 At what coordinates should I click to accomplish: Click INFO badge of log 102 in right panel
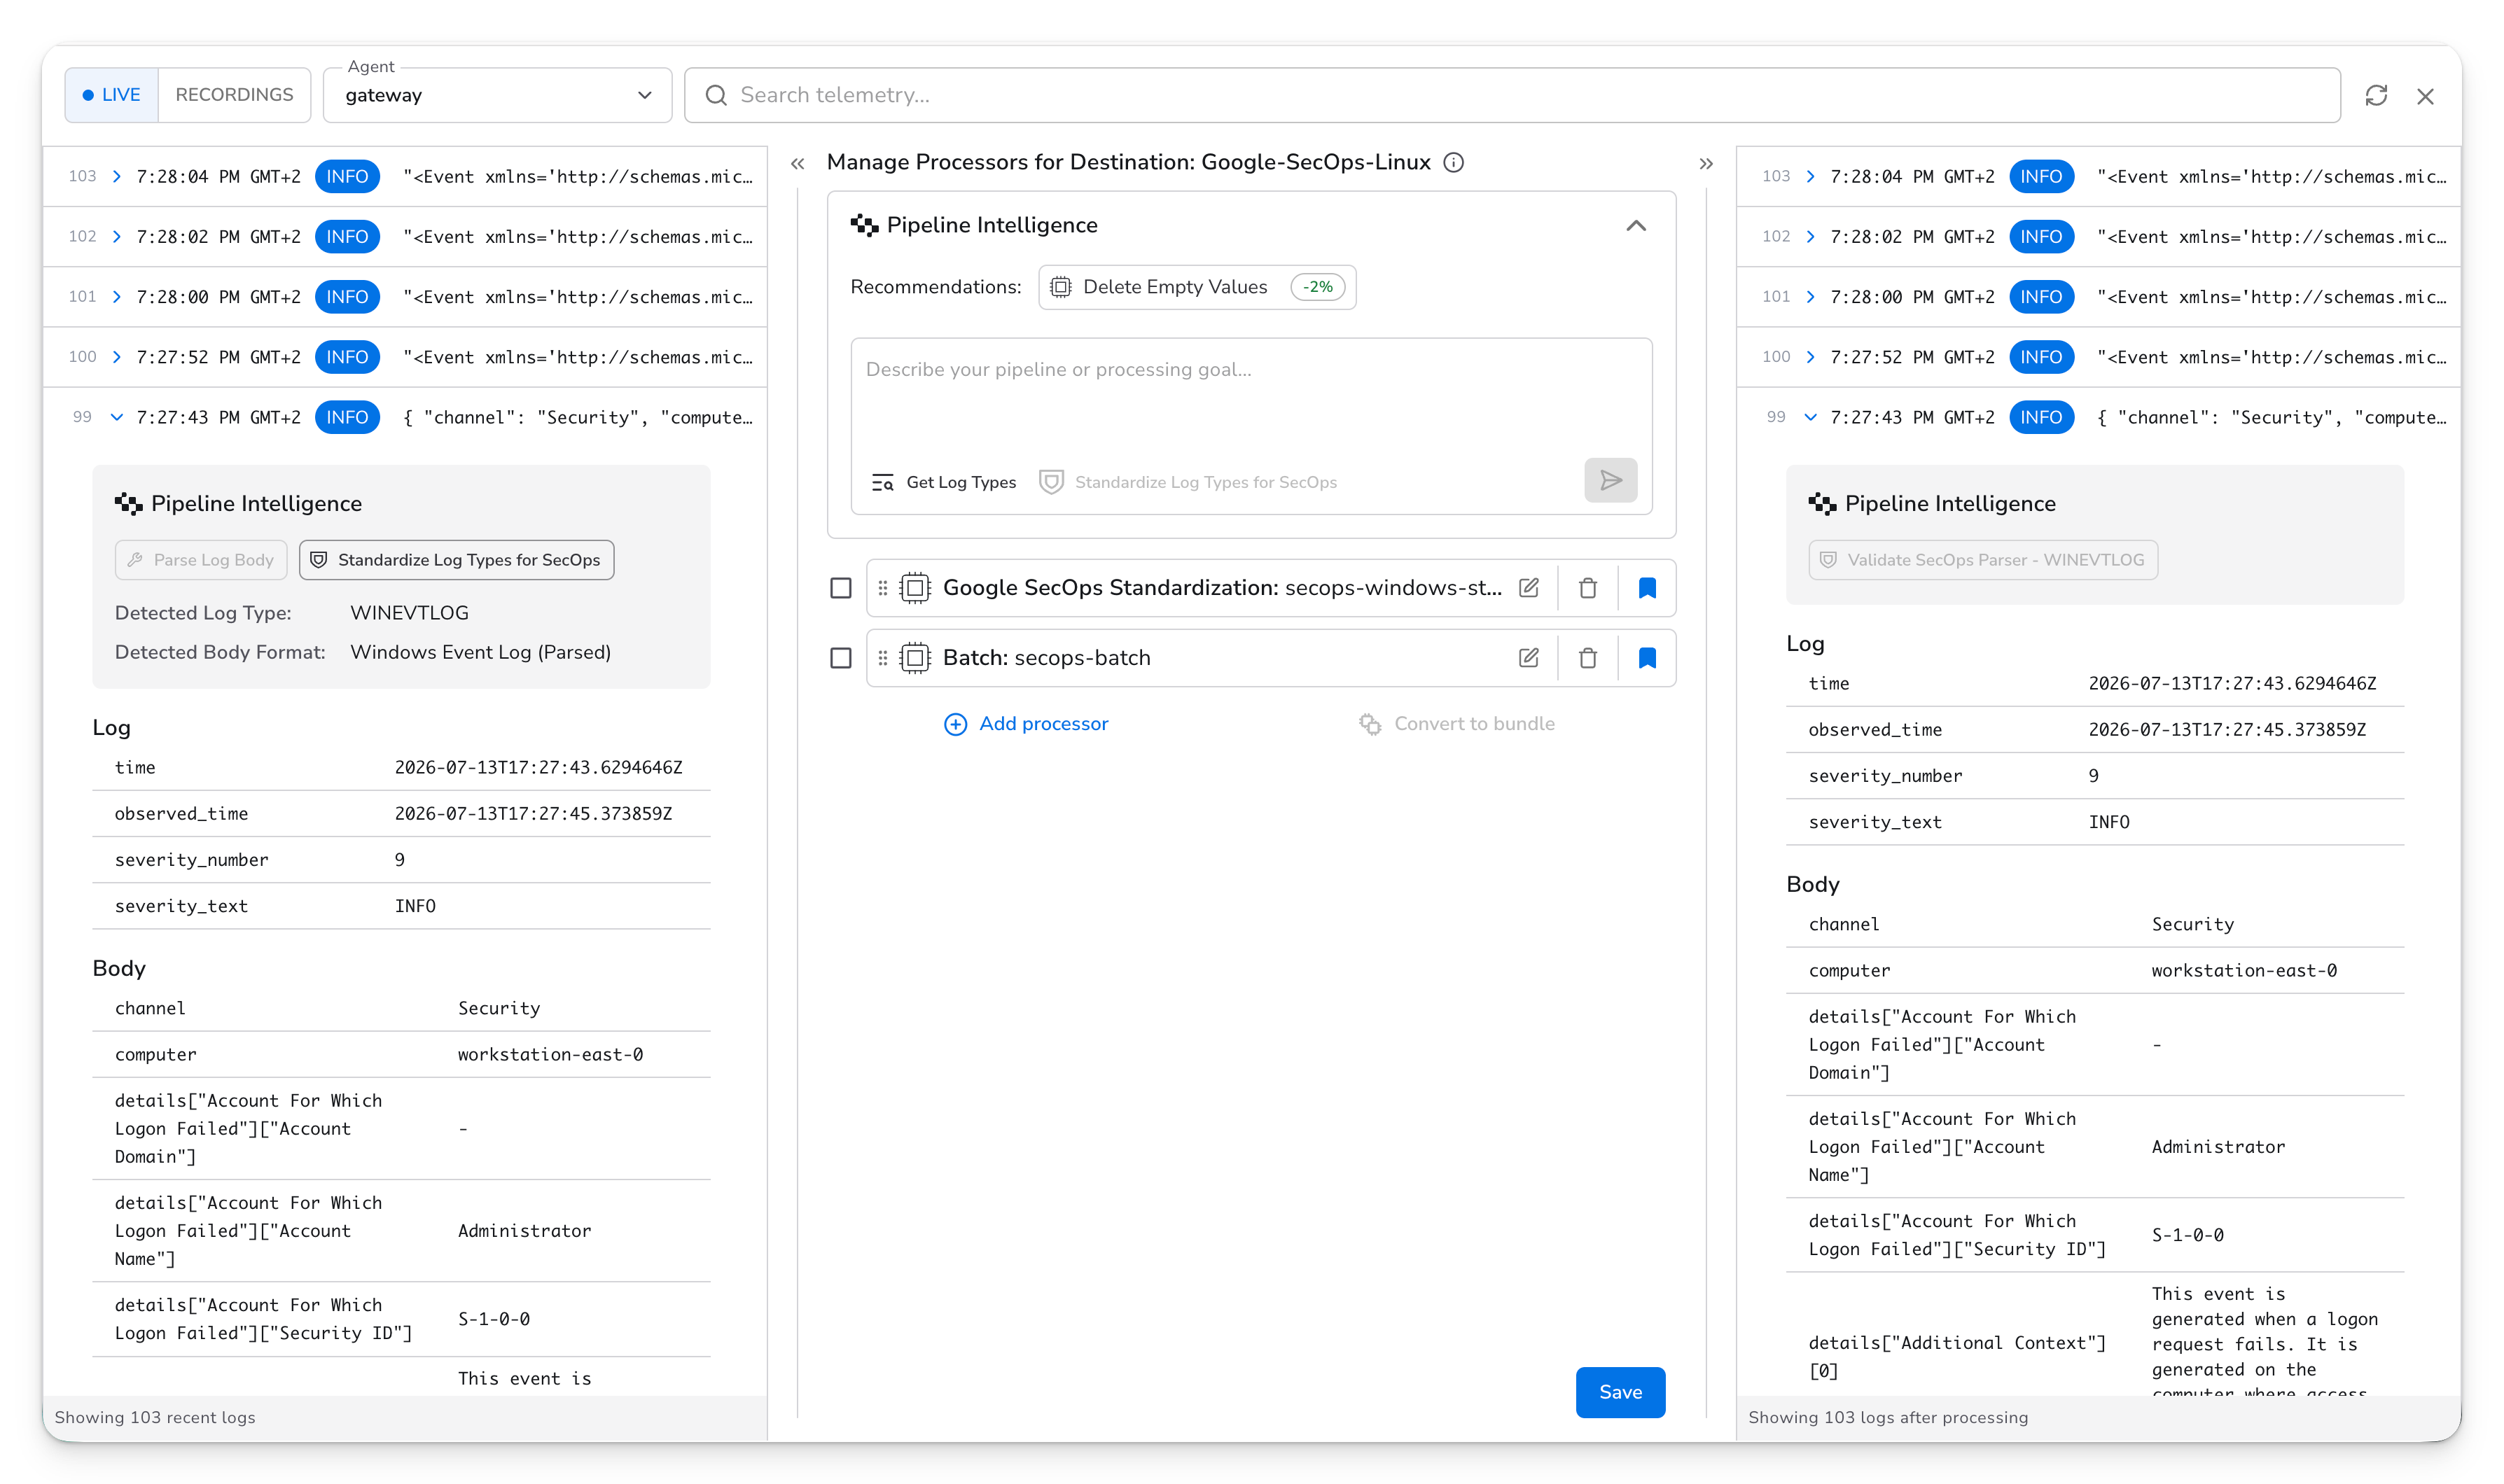click(x=2041, y=237)
